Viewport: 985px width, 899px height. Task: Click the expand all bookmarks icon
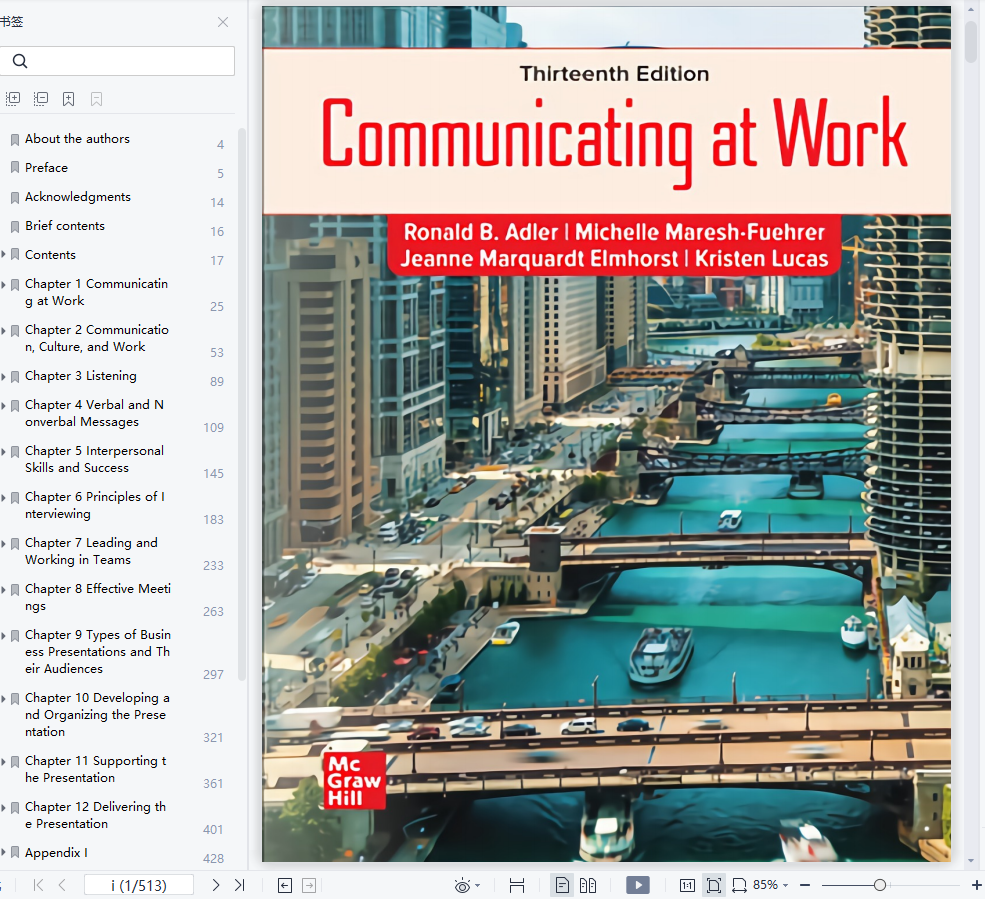(13, 99)
